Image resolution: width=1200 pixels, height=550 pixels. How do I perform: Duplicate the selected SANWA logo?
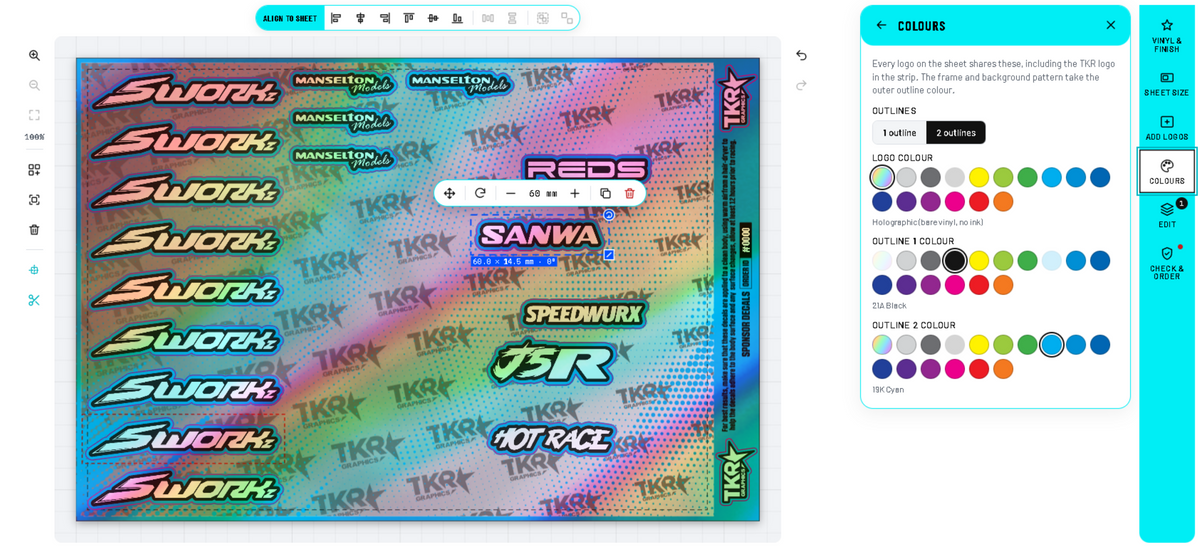[605, 193]
